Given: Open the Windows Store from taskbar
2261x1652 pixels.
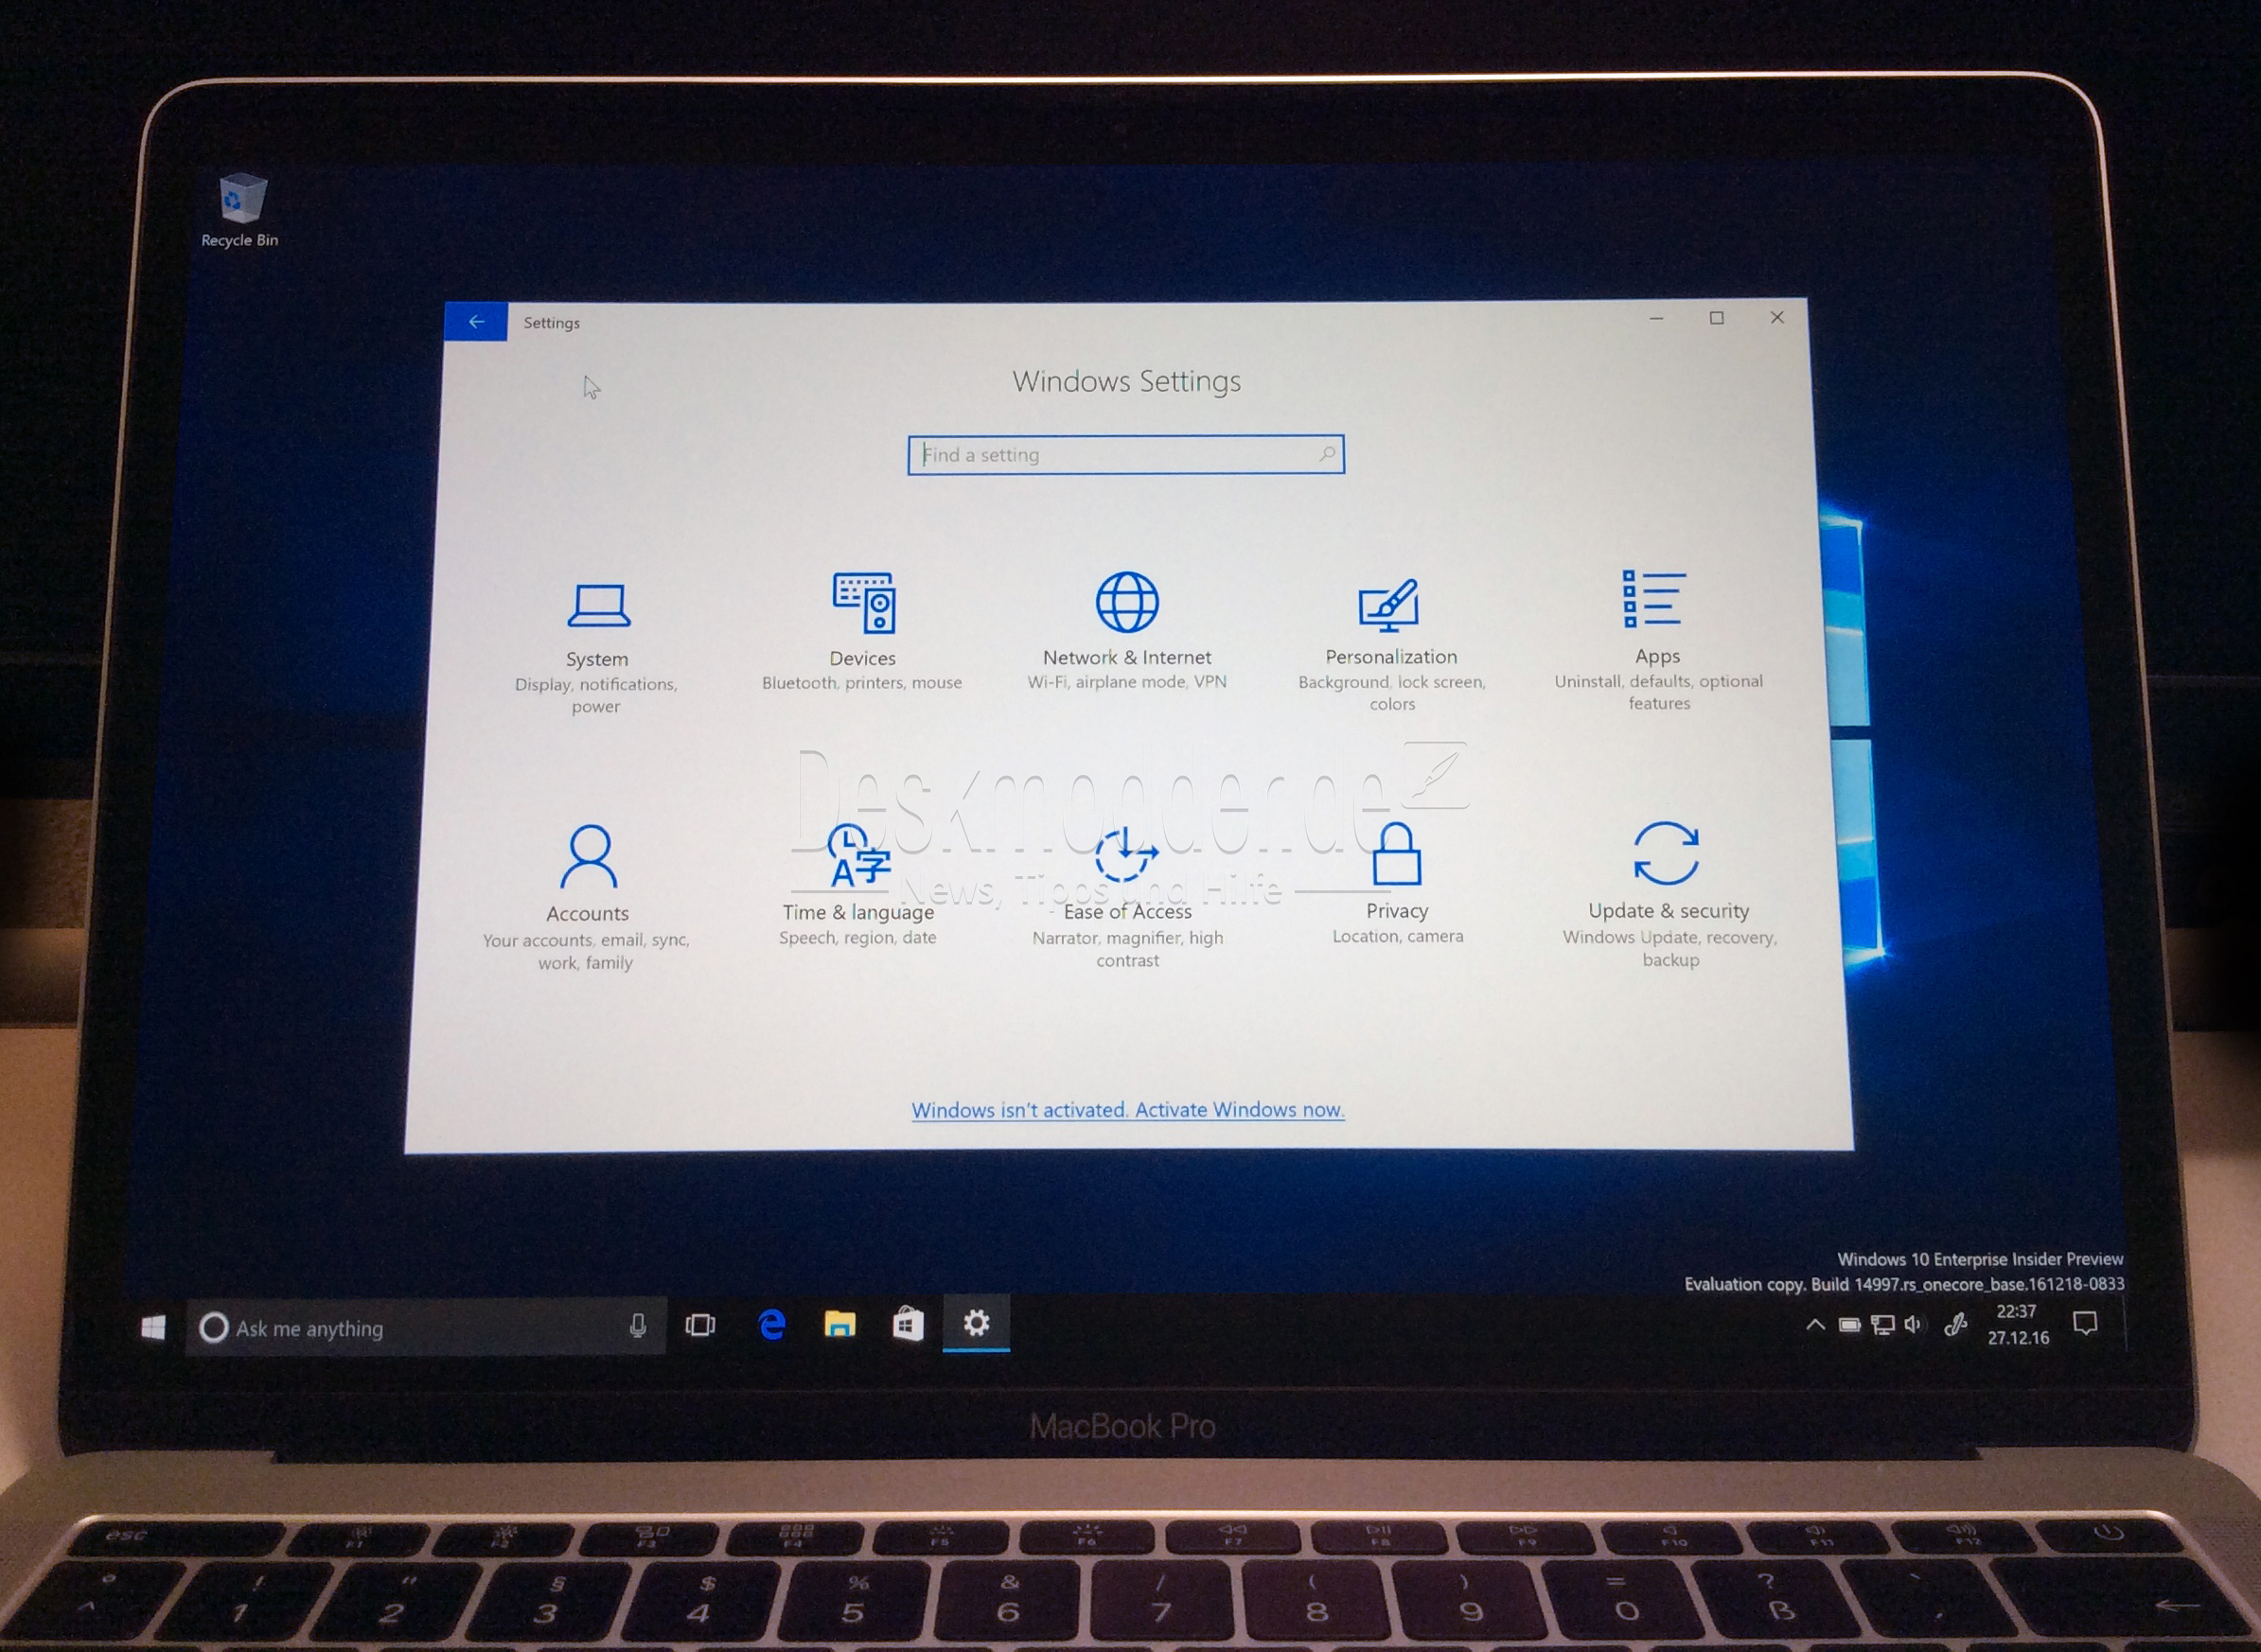Looking at the screenshot, I should click(x=908, y=1324).
